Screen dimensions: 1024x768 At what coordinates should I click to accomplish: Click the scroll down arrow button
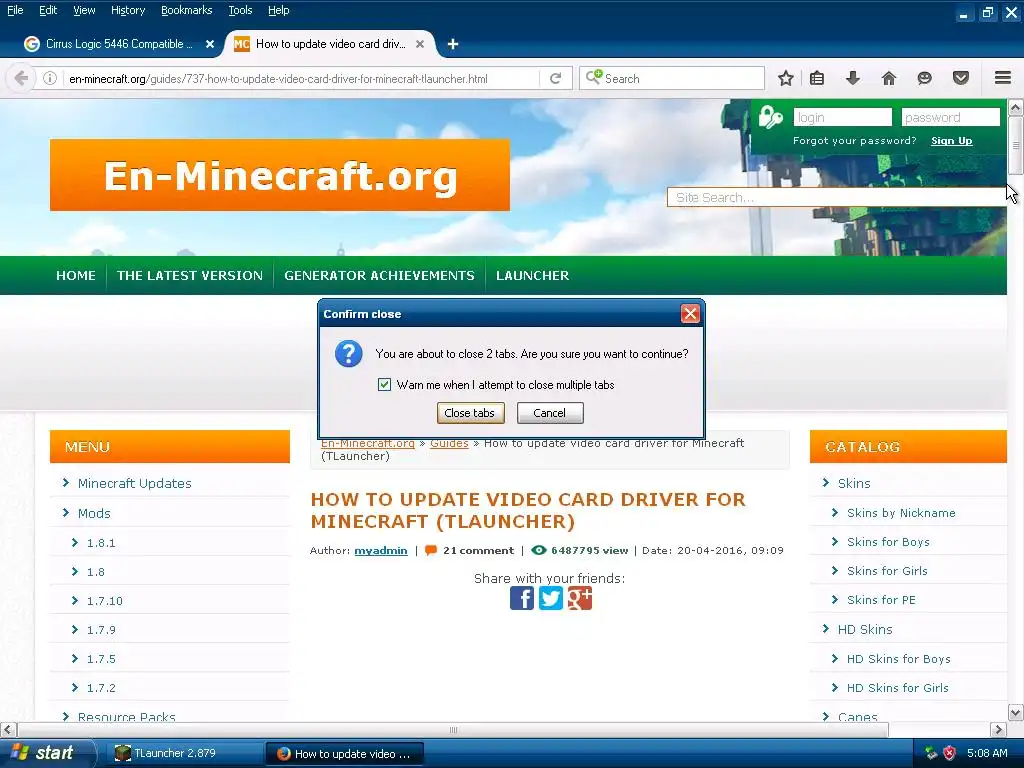click(x=1016, y=712)
